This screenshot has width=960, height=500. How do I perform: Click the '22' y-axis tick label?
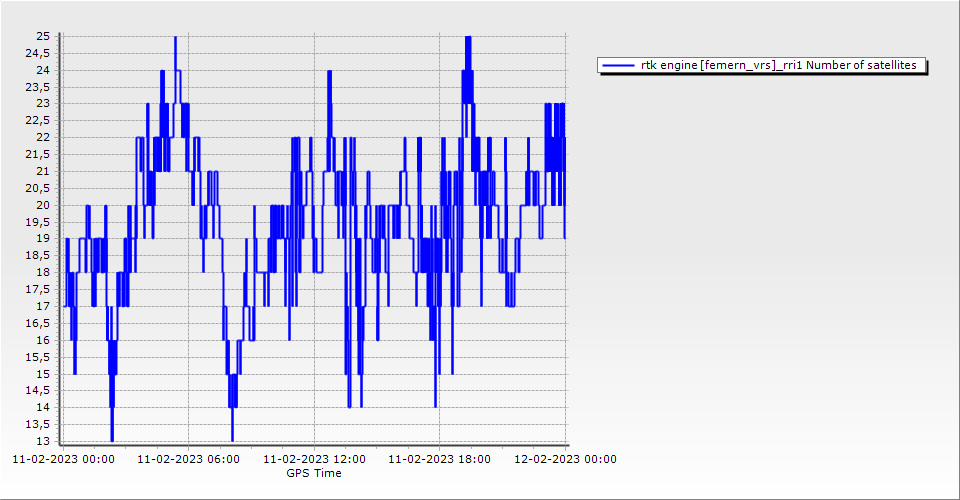pyautogui.click(x=43, y=137)
